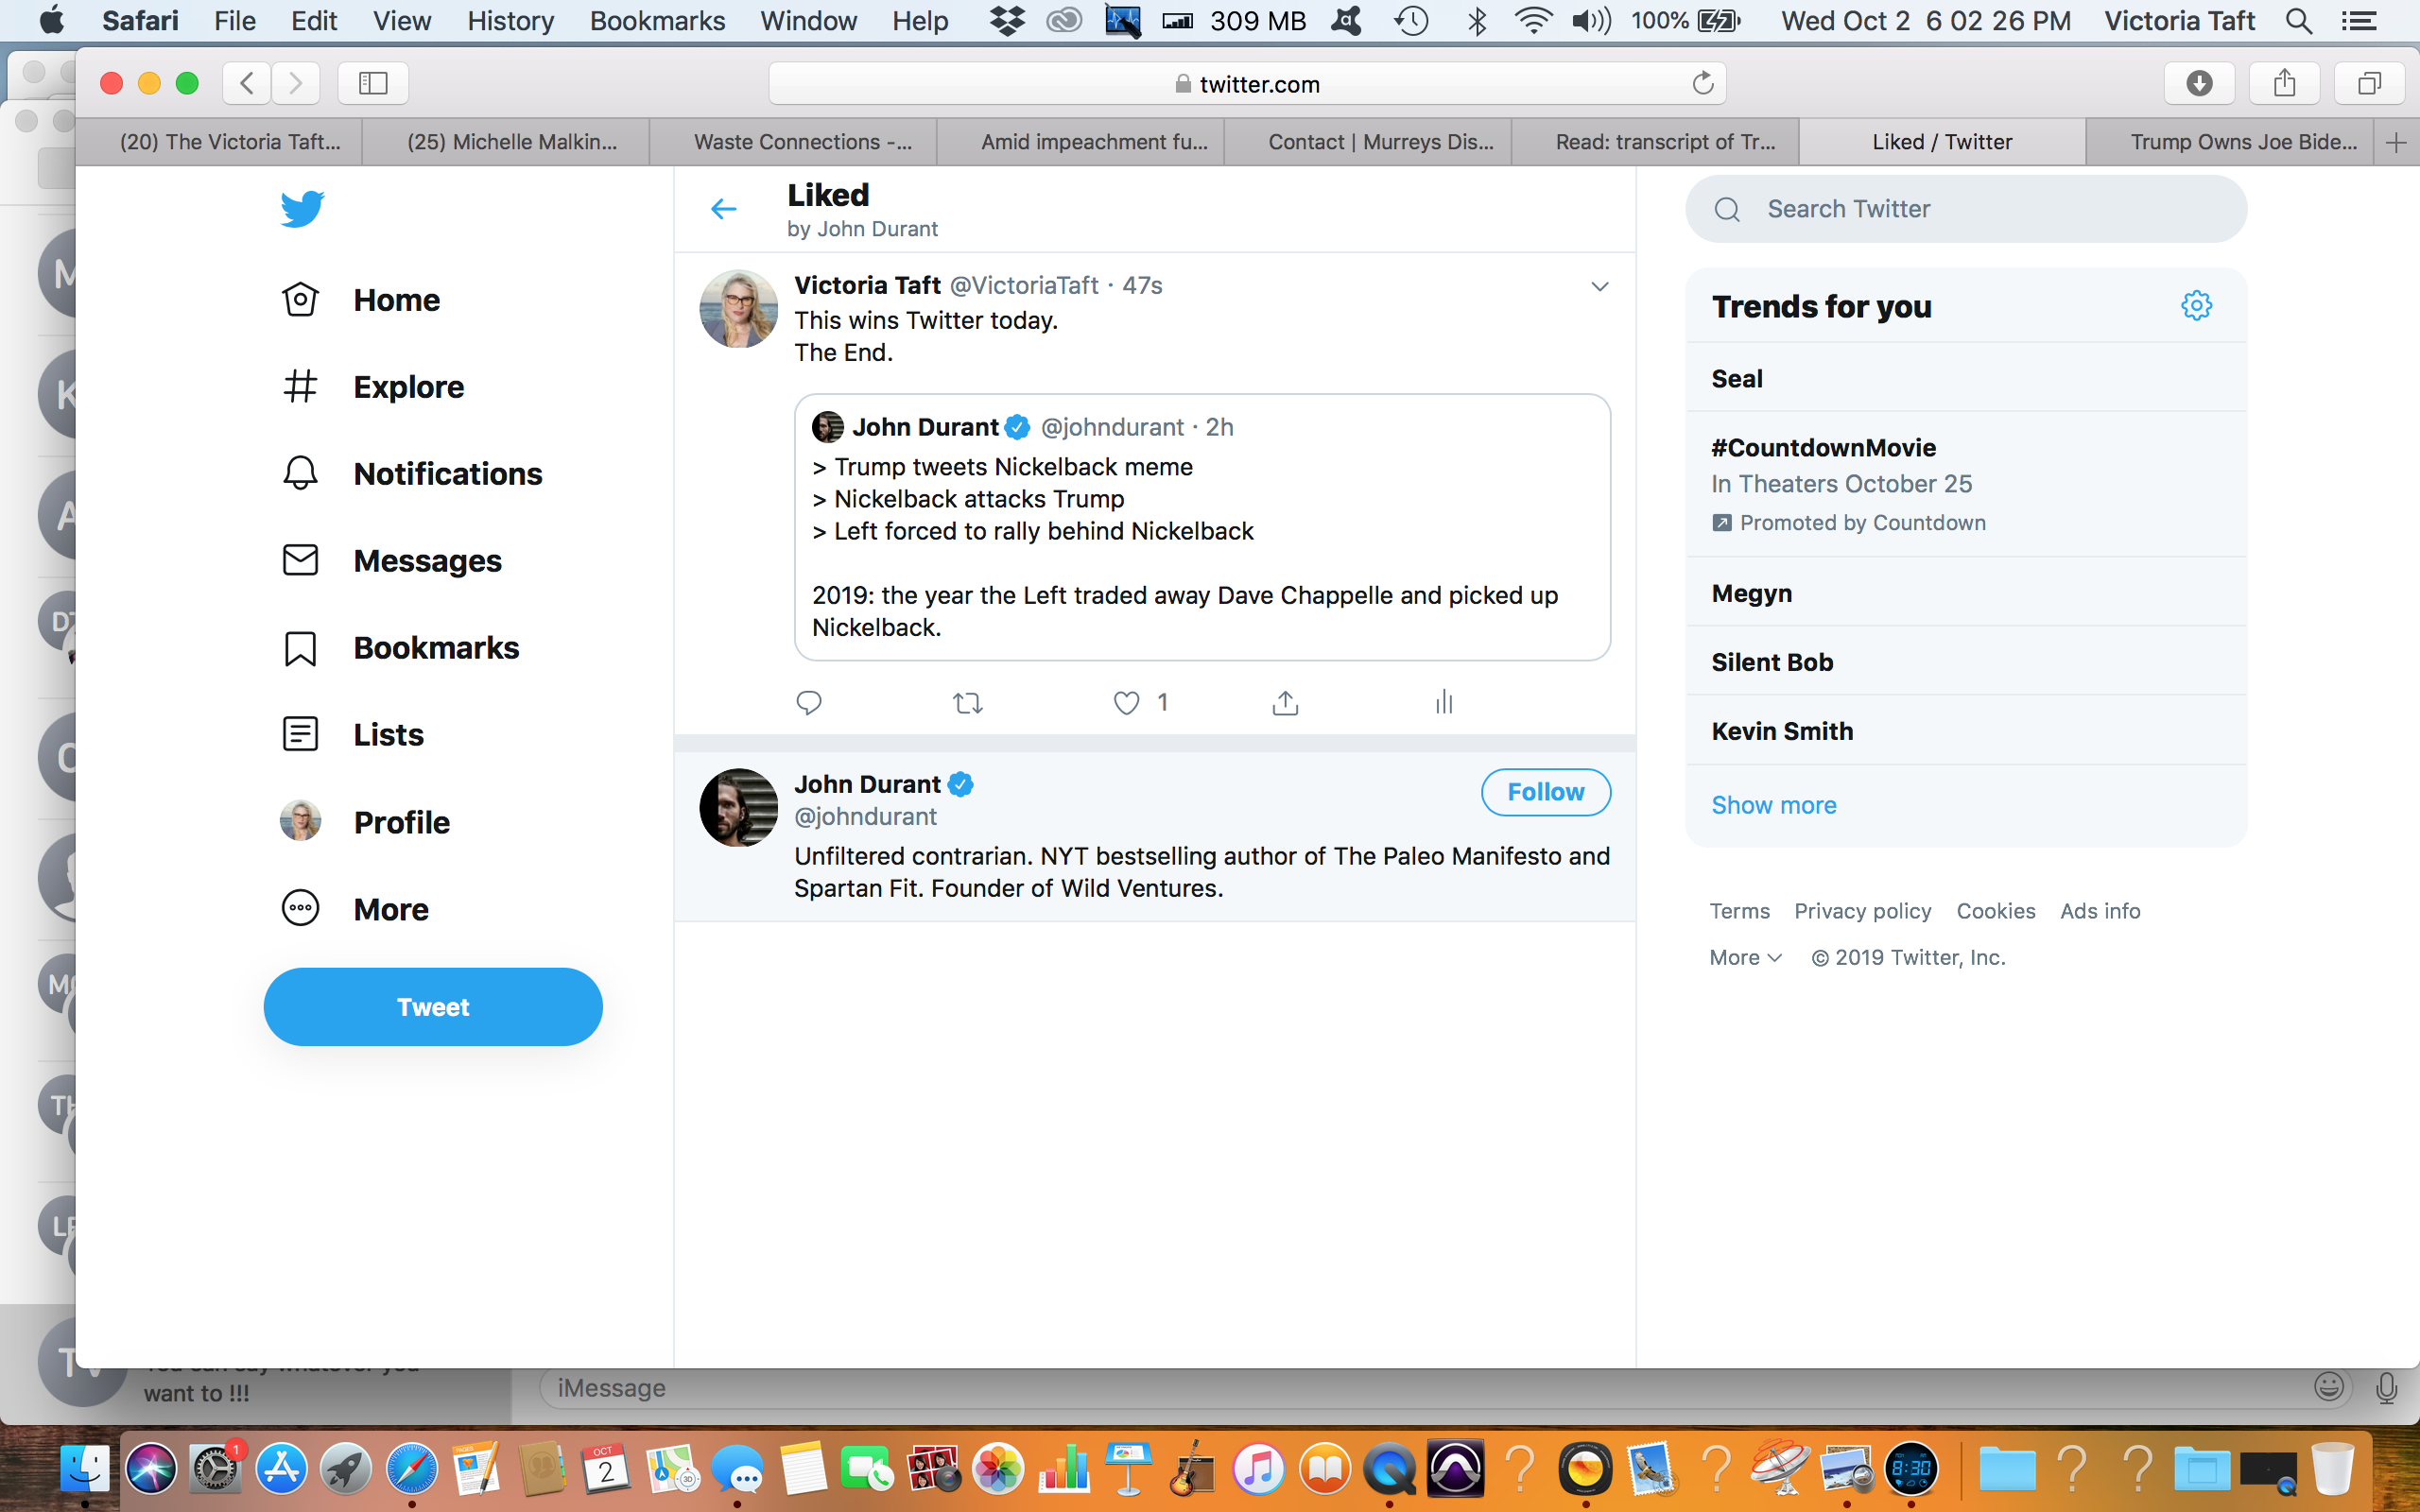Like Victoria Taft's tweet heart
The width and height of the screenshot is (2420, 1512).
click(x=1126, y=703)
